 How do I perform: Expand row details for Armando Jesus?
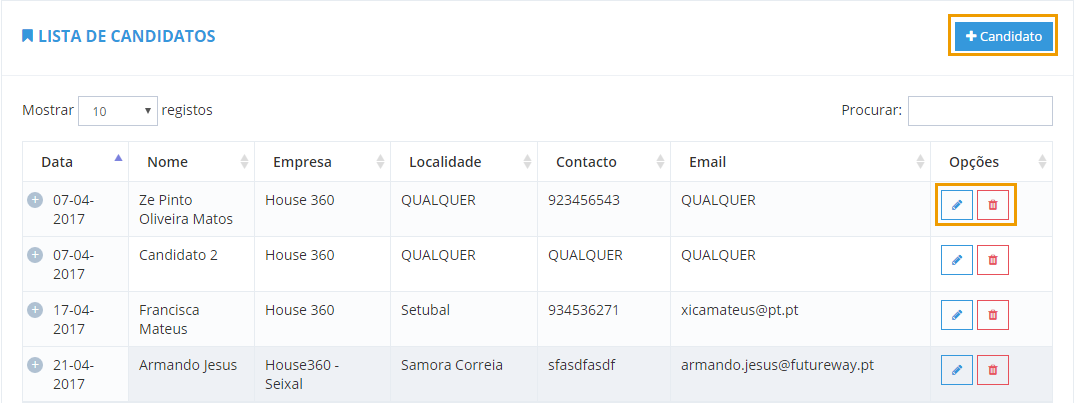click(34, 365)
